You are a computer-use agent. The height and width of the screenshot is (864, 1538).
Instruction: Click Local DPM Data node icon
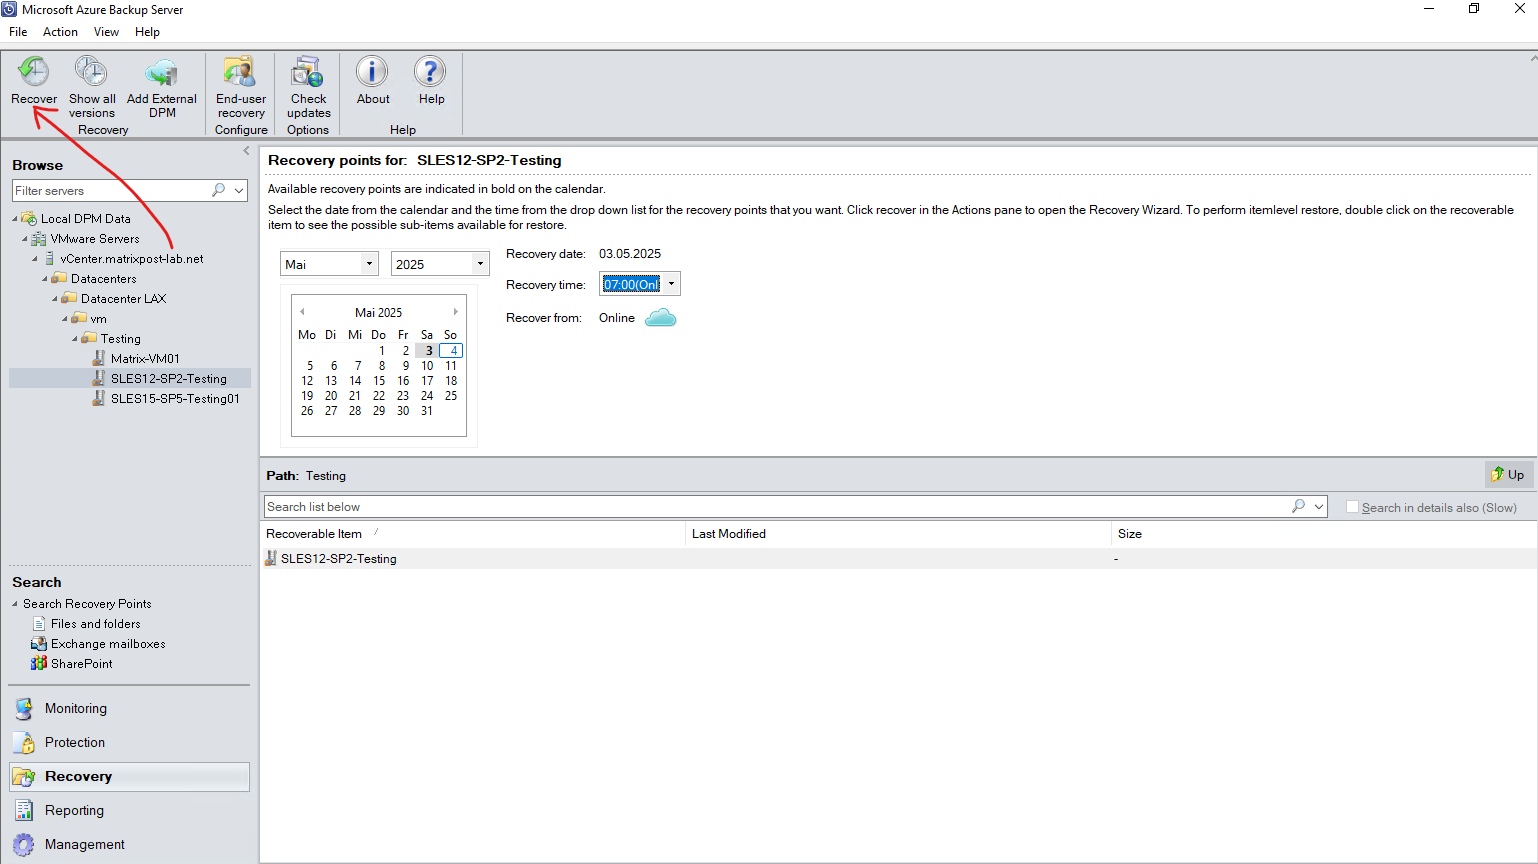(x=29, y=218)
